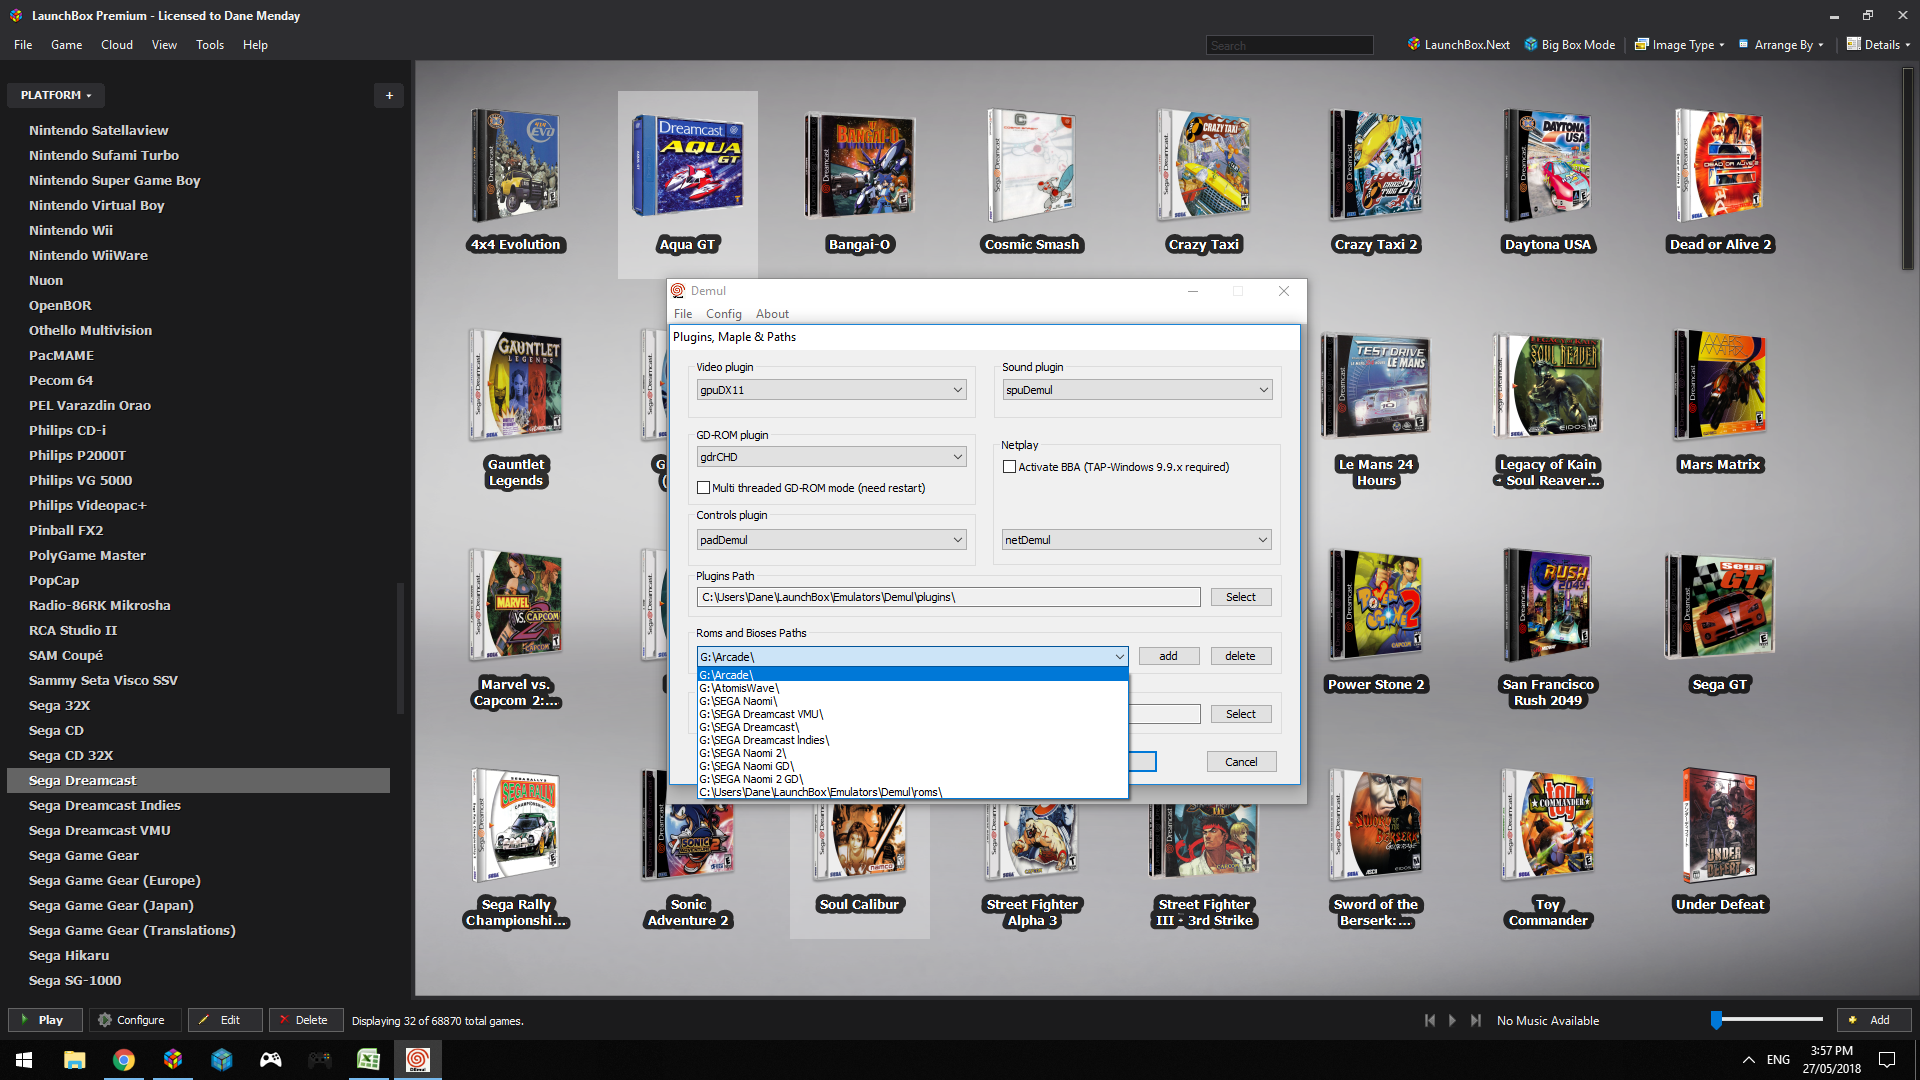The width and height of the screenshot is (1920, 1080).
Task: Choose G:\SEGA Naomi\ path option
Action: tap(912, 701)
